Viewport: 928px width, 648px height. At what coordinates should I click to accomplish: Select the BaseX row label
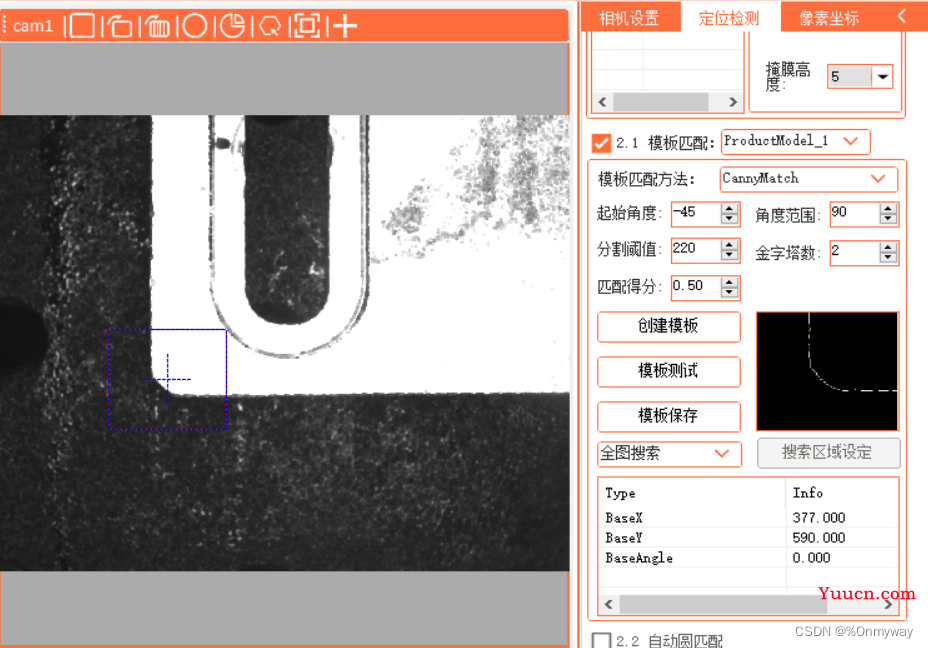click(624, 518)
